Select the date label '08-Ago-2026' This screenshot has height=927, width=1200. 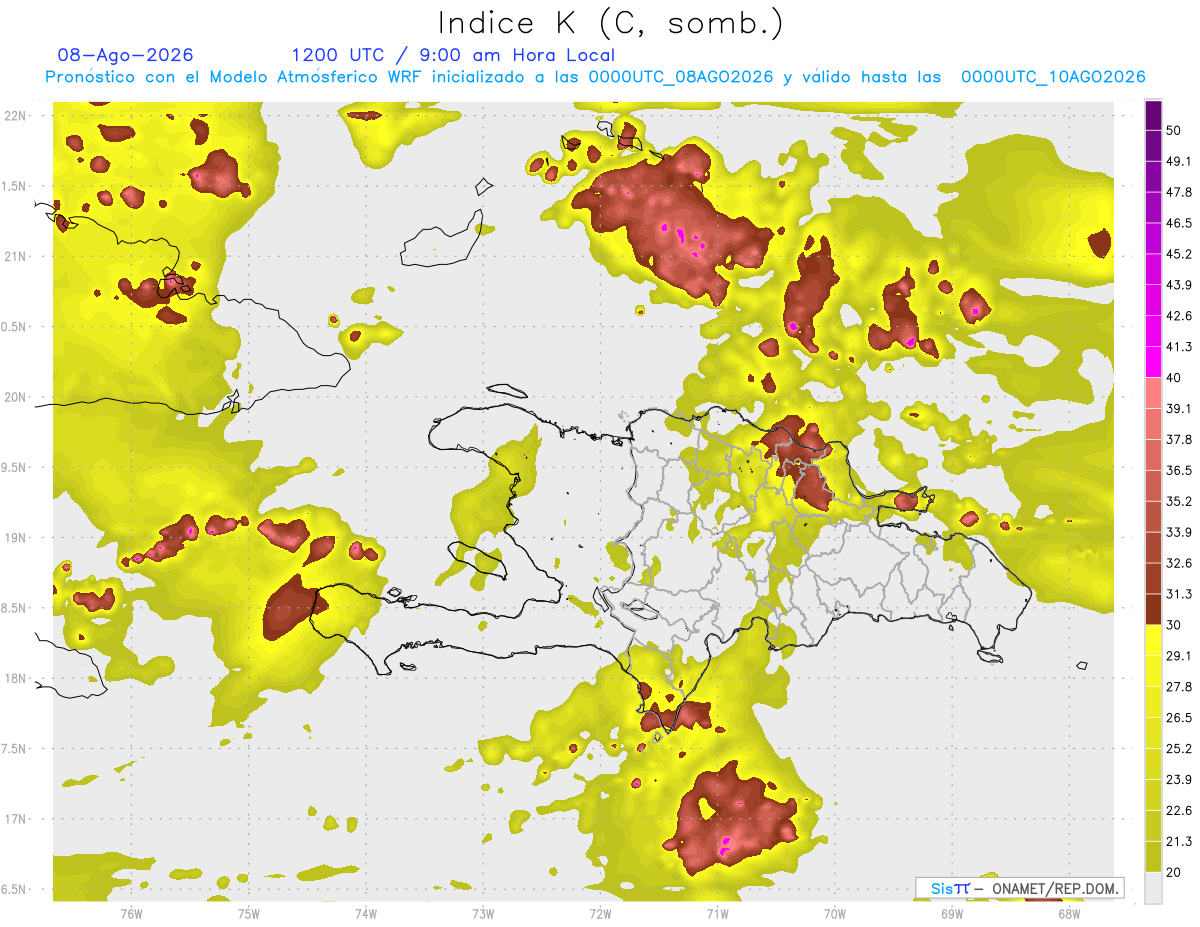(126, 55)
